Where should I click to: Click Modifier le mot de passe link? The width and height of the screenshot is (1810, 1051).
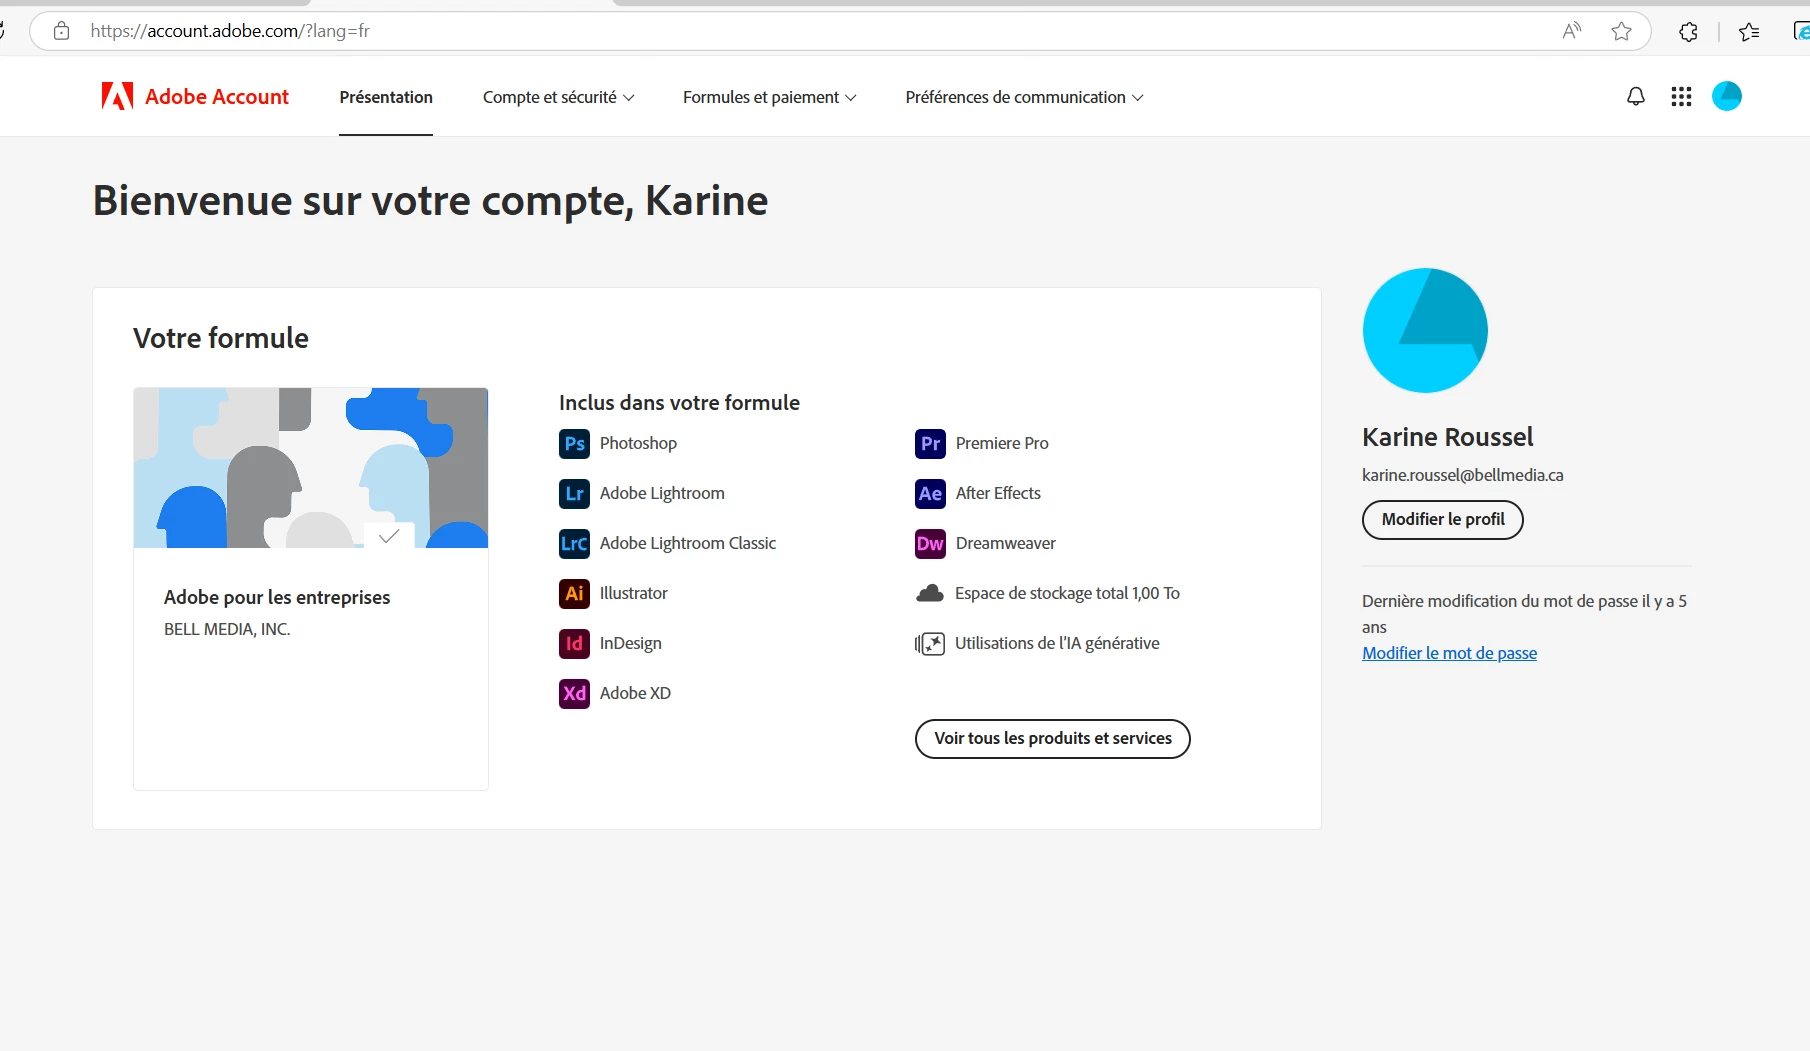tap(1449, 653)
